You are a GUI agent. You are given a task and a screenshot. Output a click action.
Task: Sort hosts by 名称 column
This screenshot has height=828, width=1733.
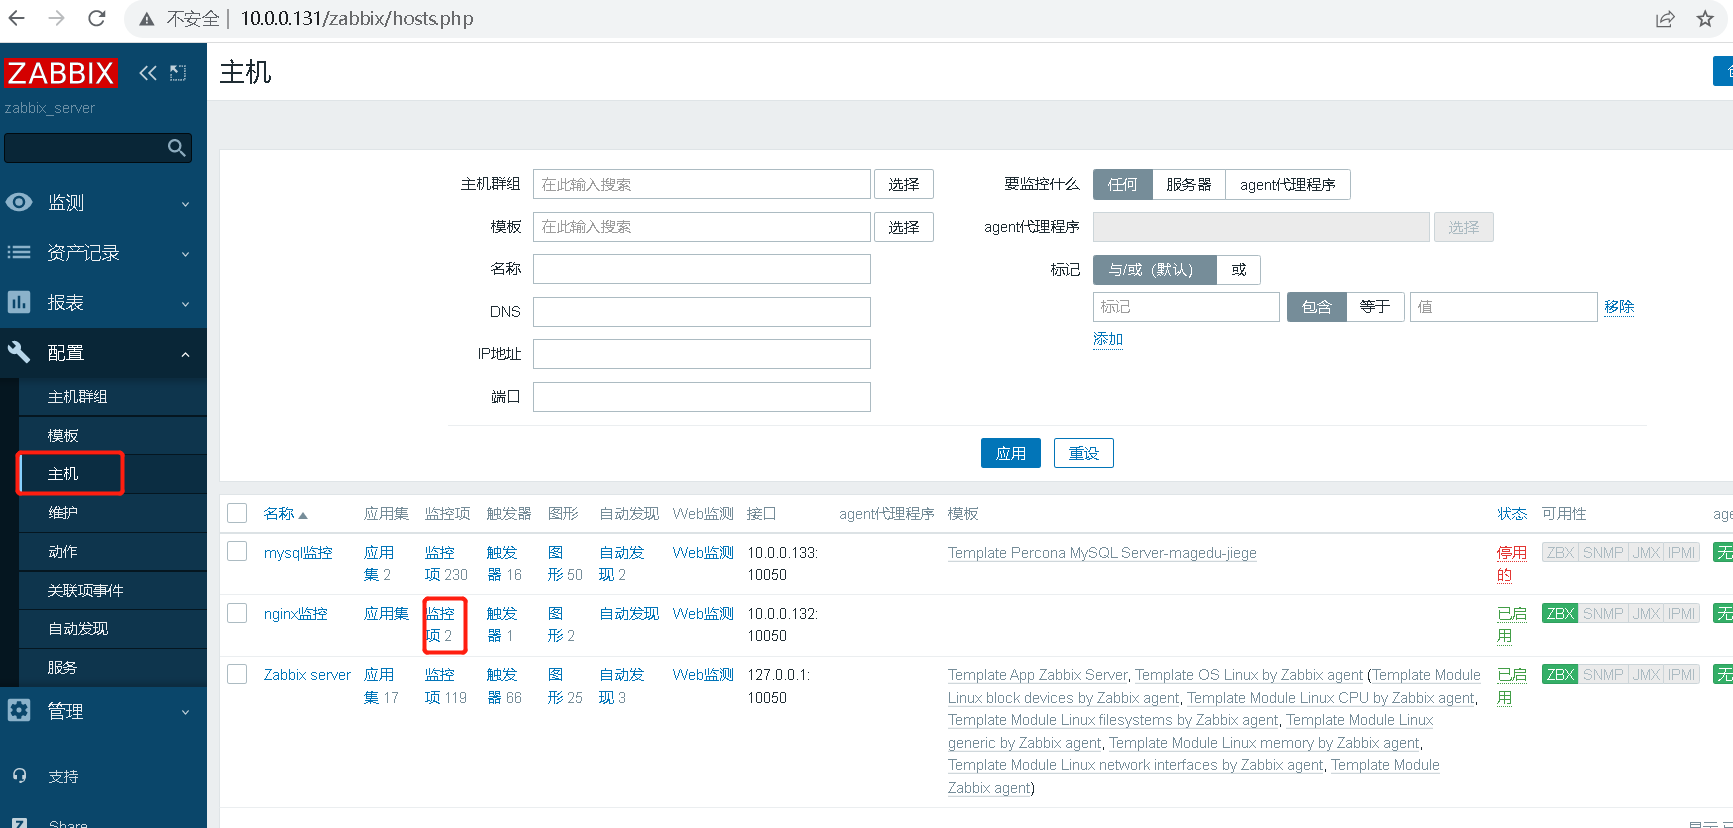coord(285,514)
